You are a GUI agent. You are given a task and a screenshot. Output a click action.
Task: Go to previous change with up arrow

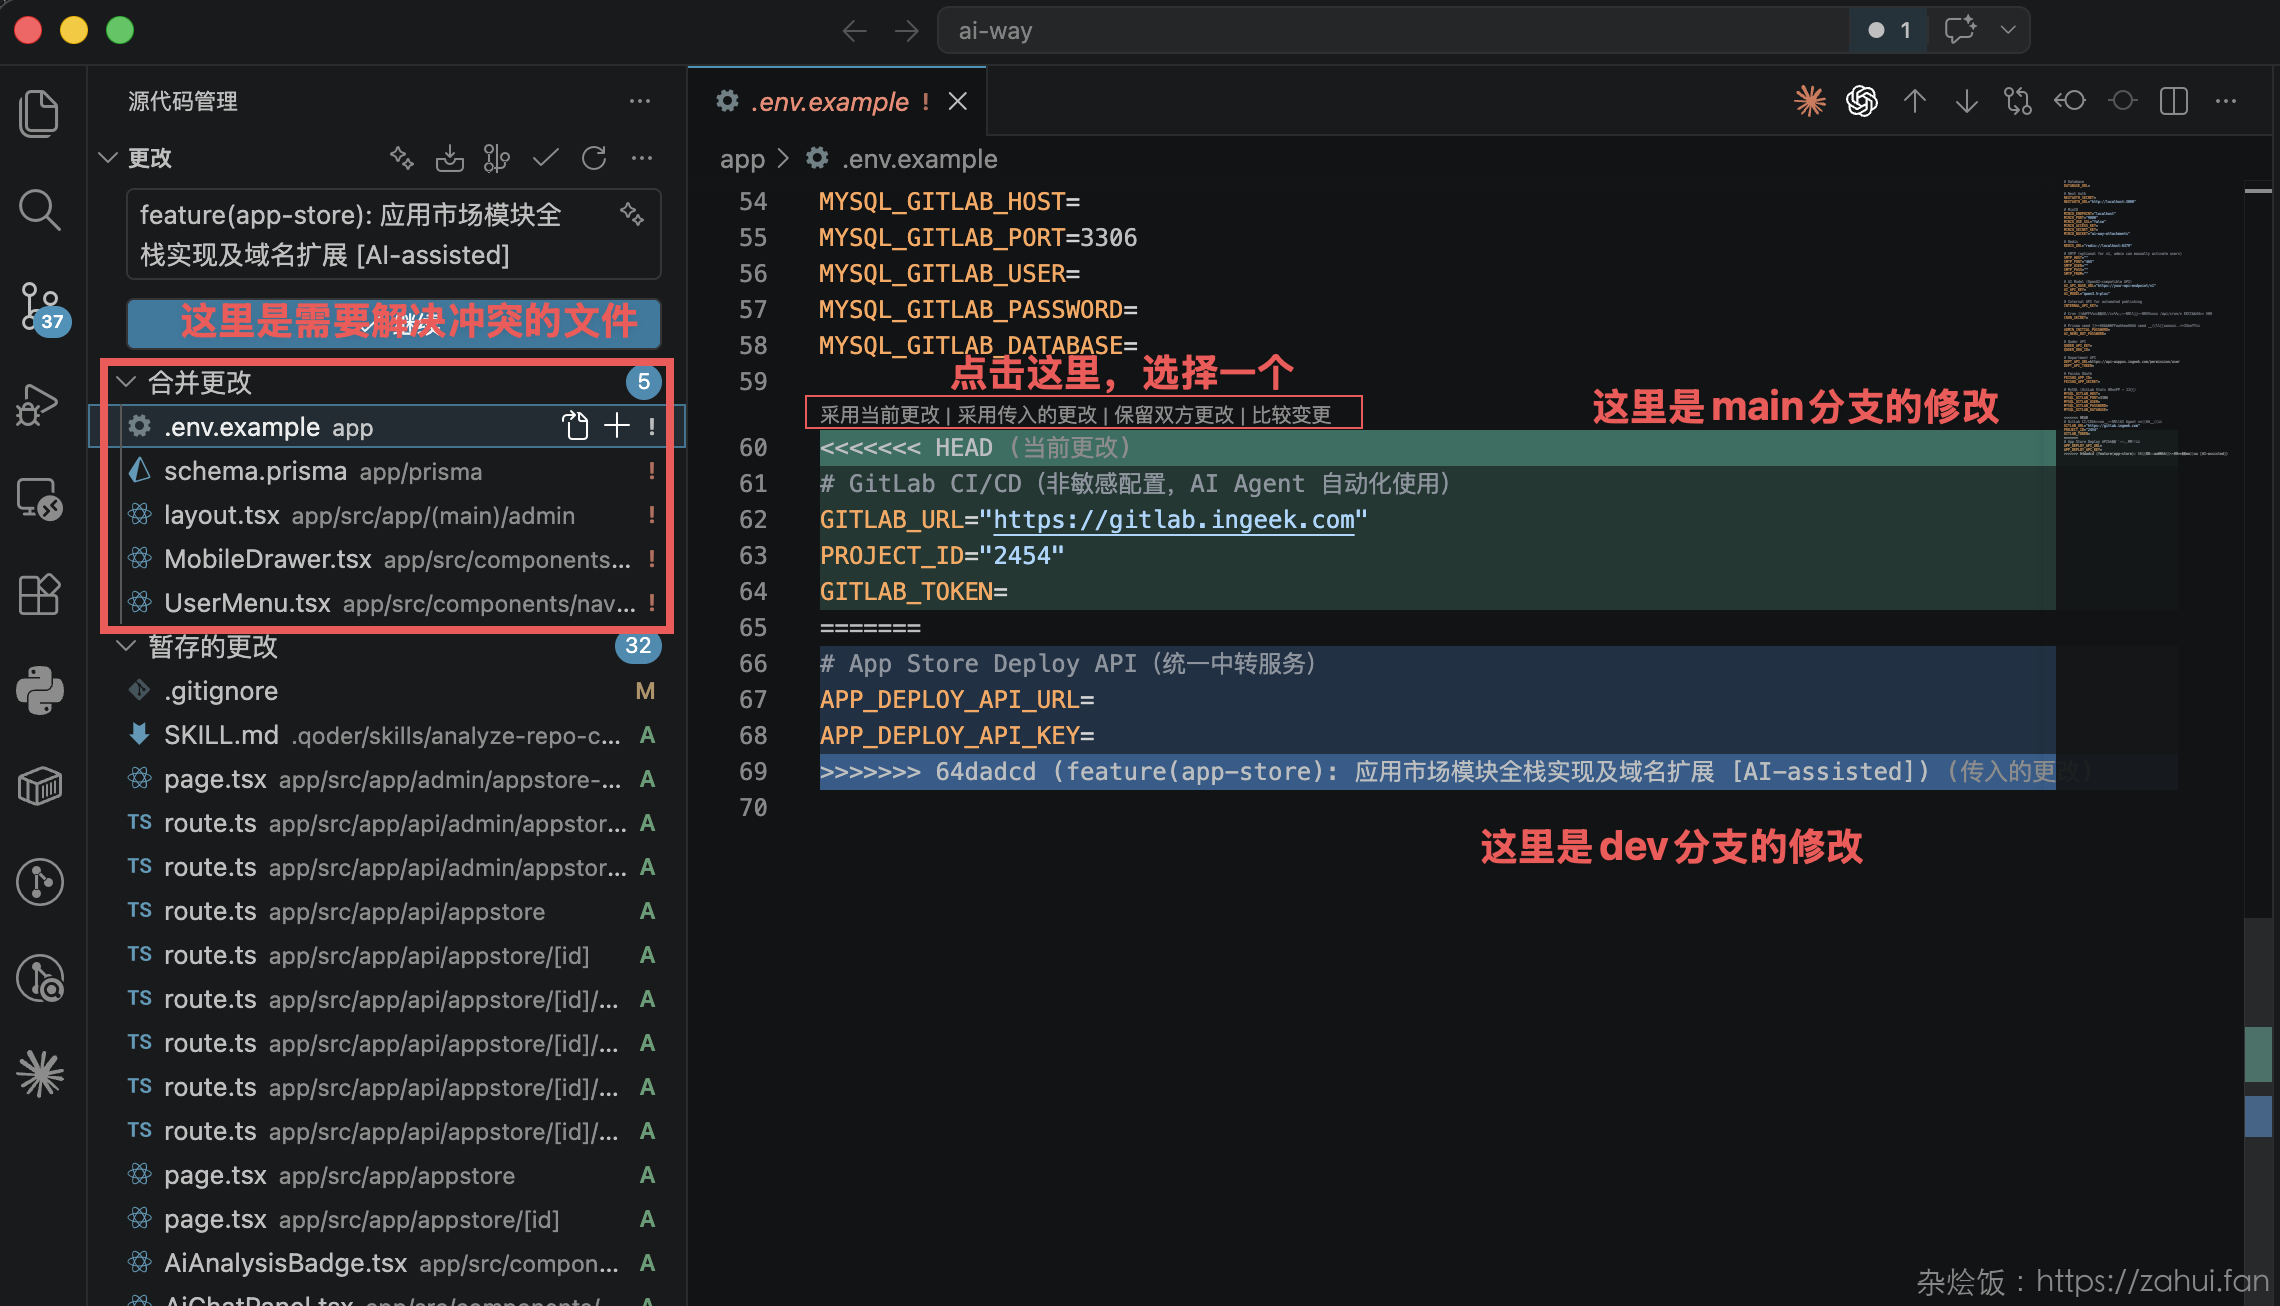click(1915, 101)
